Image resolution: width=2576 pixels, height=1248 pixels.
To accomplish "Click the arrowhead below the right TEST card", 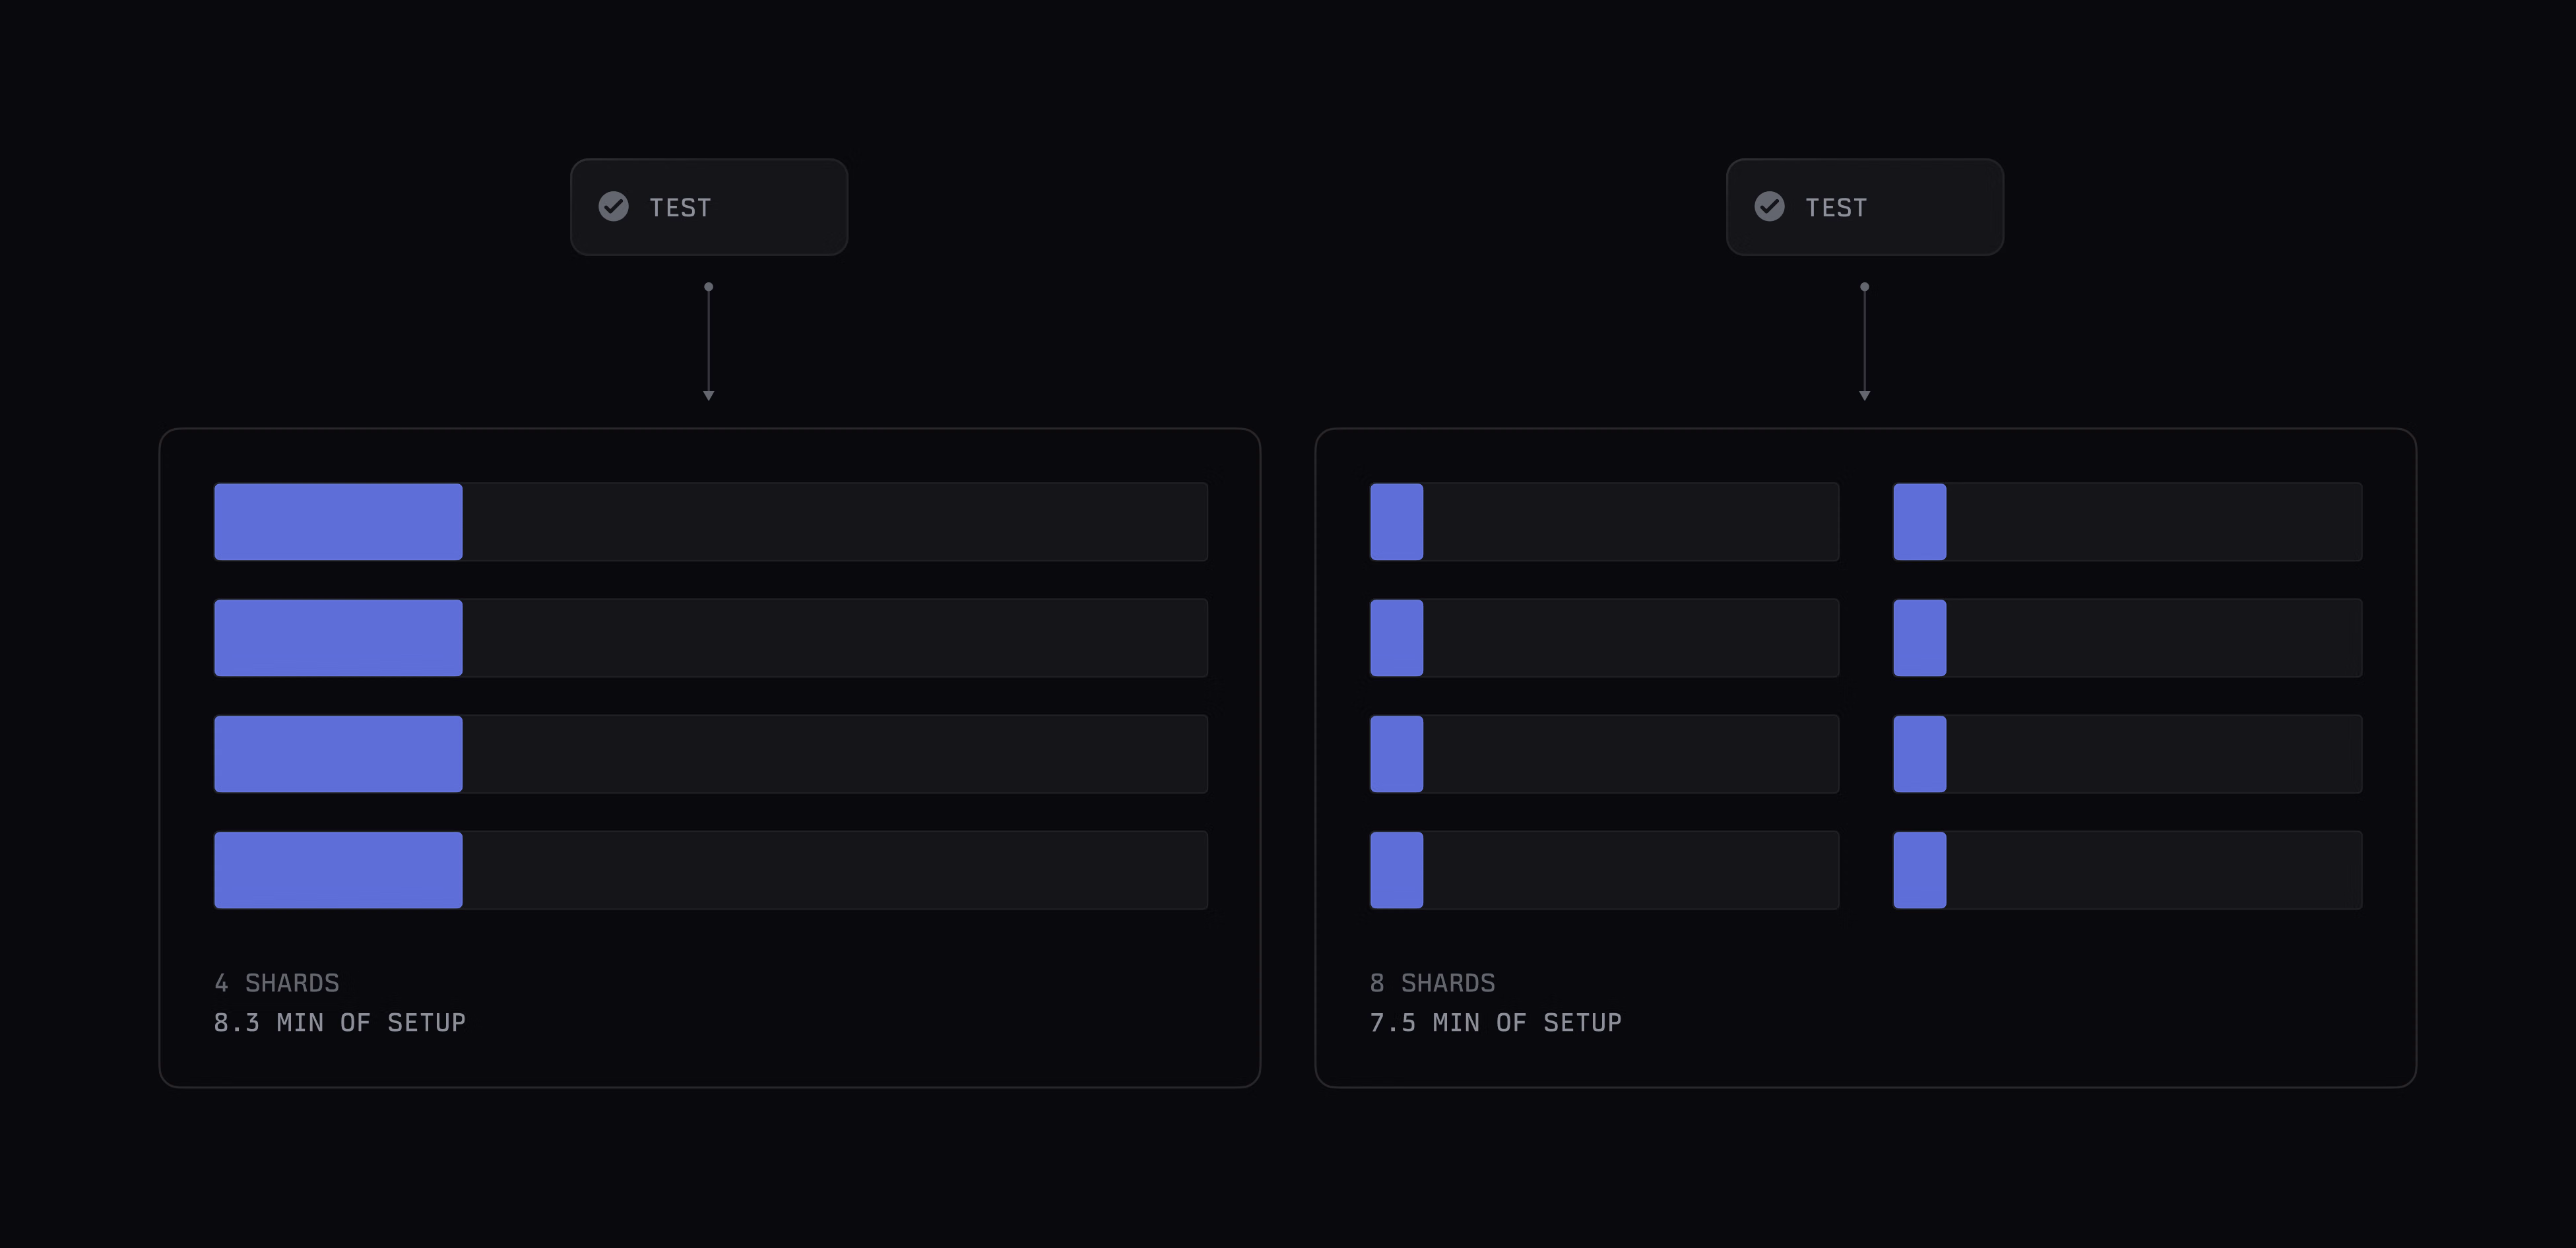I will pyautogui.click(x=1864, y=396).
